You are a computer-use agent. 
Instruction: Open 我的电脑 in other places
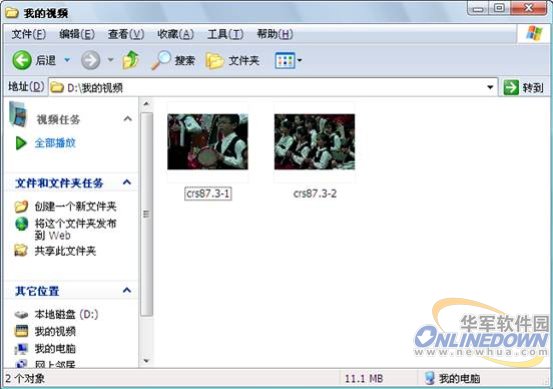pyautogui.click(x=55, y=348)
